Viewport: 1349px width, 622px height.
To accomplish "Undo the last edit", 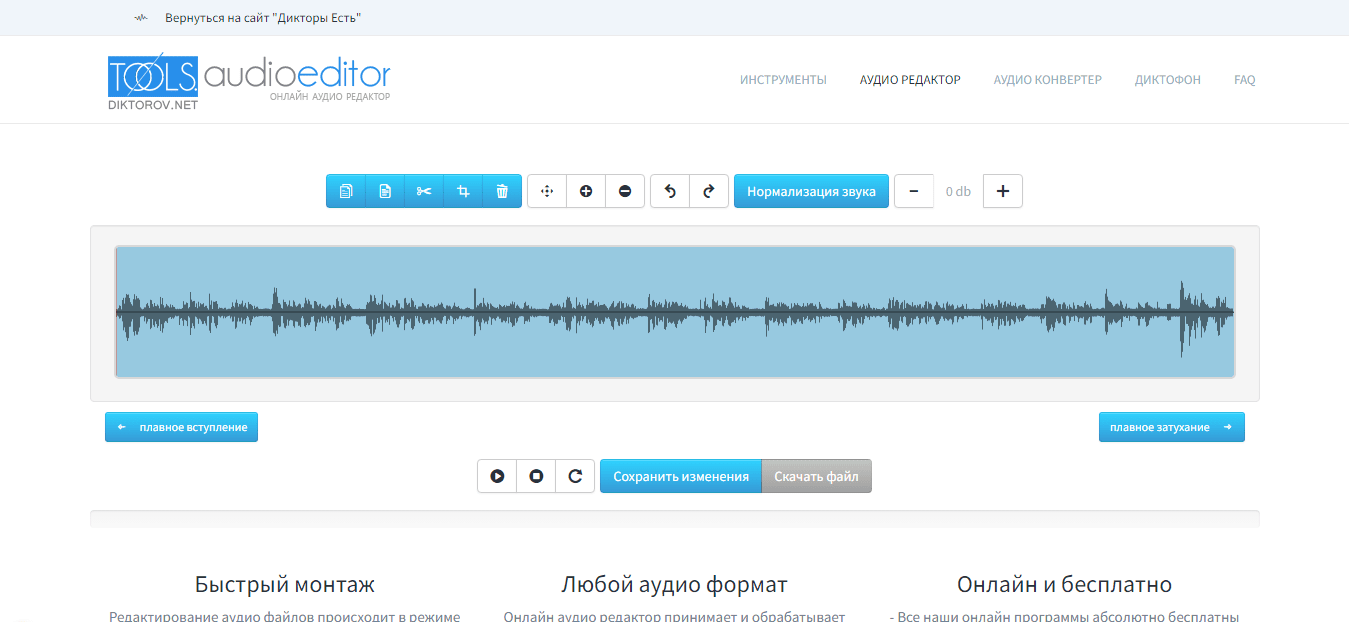I will point(670,191).
